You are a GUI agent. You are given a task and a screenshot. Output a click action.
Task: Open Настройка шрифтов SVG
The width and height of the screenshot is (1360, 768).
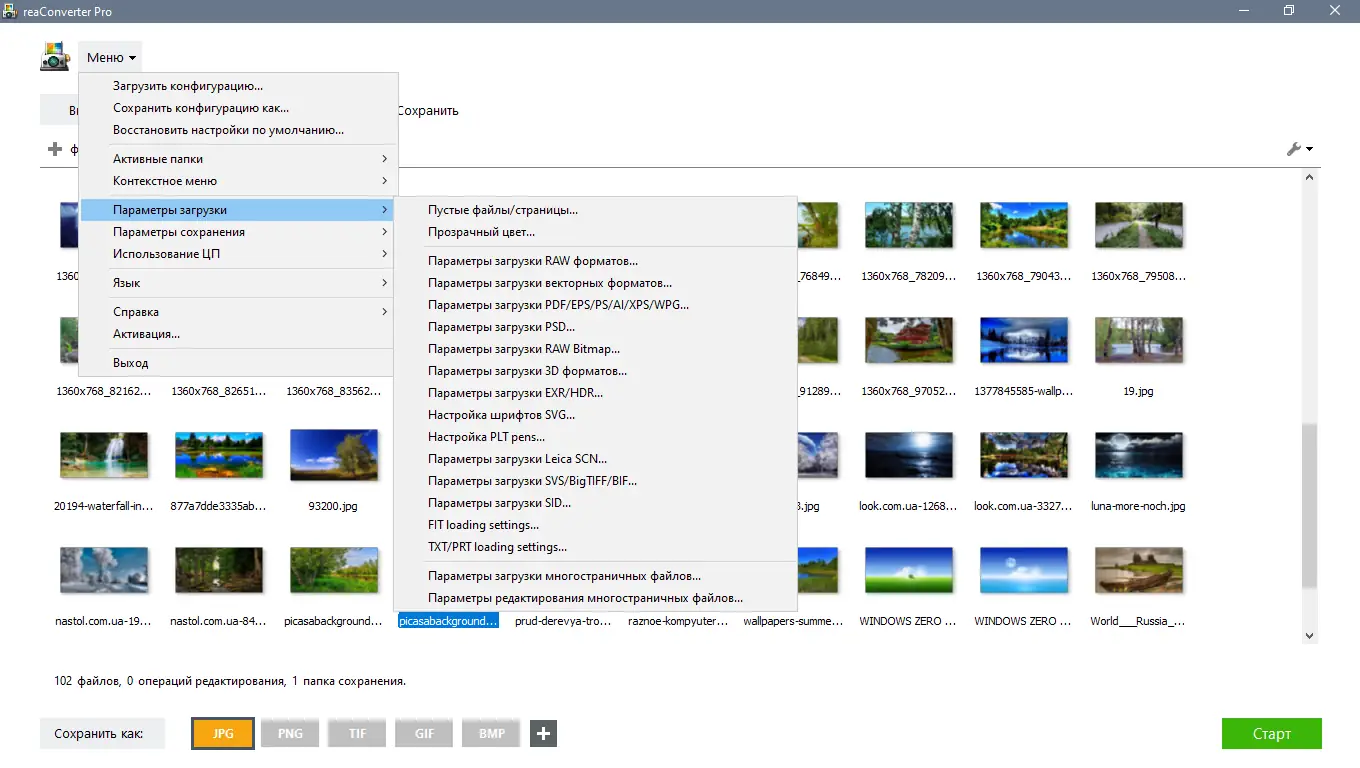click(502, 414)
